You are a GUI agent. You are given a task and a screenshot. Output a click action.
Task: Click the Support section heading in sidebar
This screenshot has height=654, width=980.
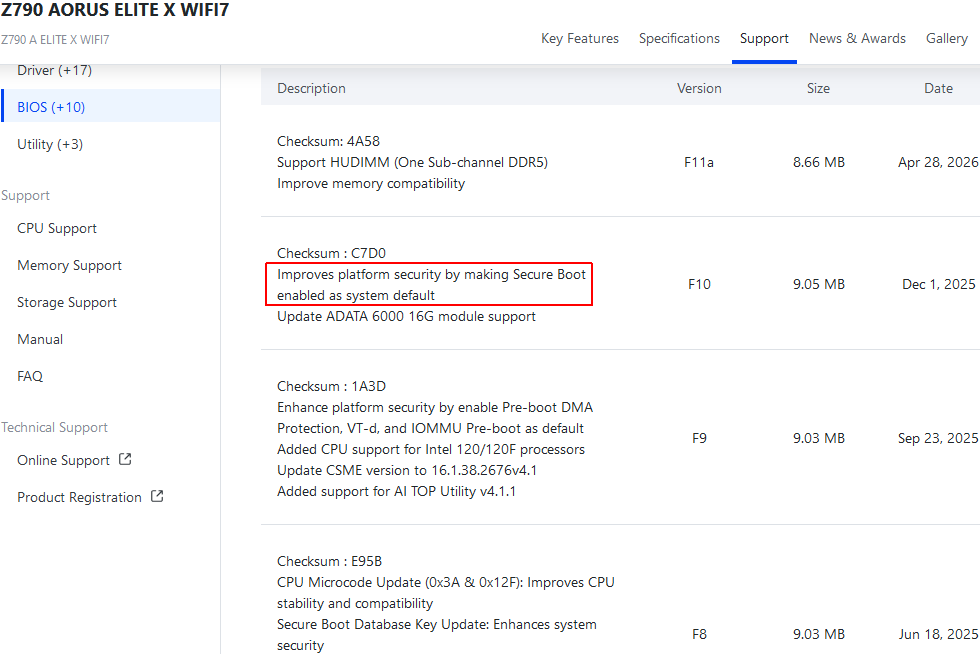(x=25, y=196)
